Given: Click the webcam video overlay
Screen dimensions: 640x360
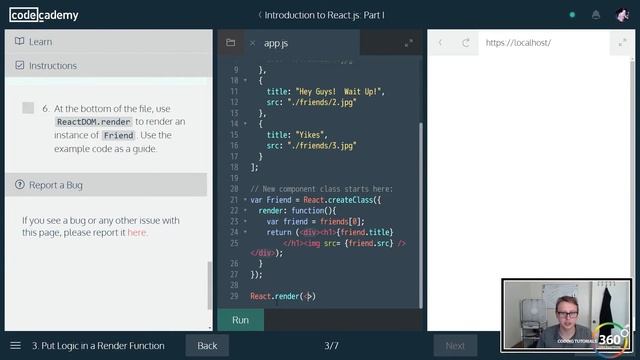Looking at the screenshot, I should (567, 315).
